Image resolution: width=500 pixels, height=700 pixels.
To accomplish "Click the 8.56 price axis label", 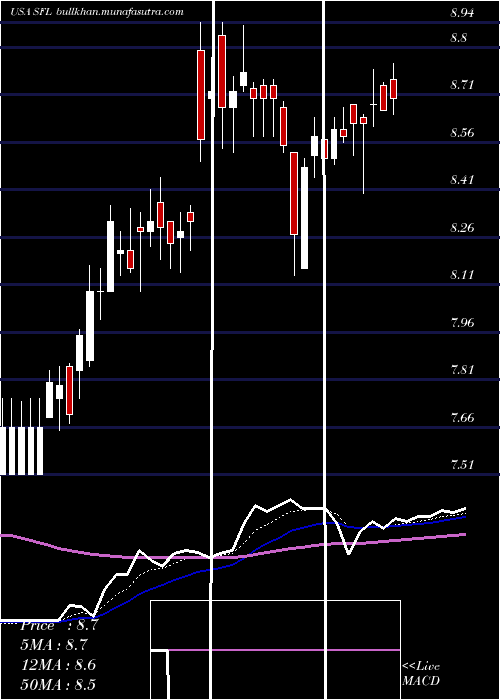I will tap(462, 133).
